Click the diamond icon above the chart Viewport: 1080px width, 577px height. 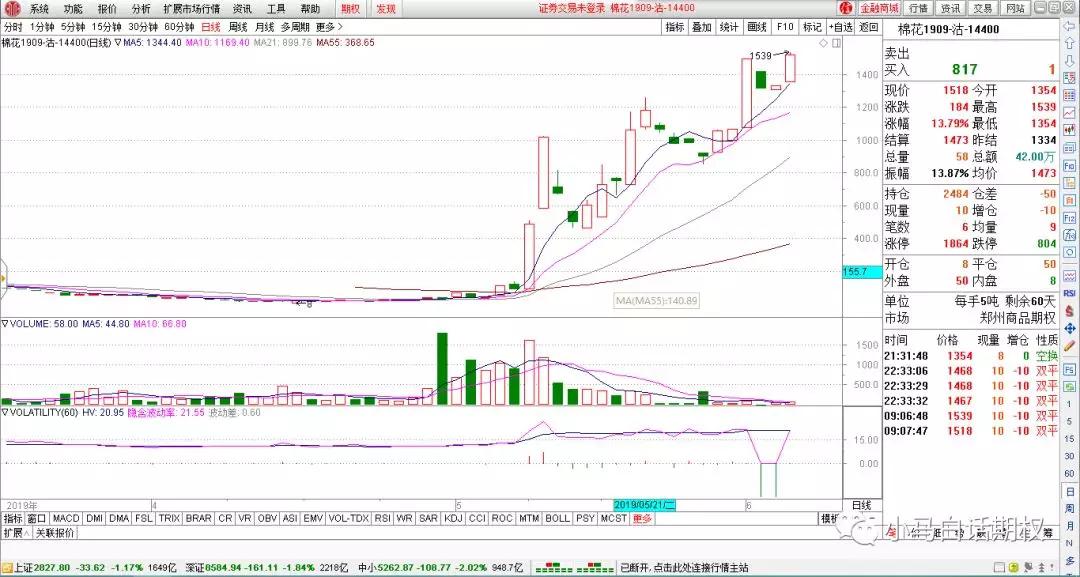point(823,44)
